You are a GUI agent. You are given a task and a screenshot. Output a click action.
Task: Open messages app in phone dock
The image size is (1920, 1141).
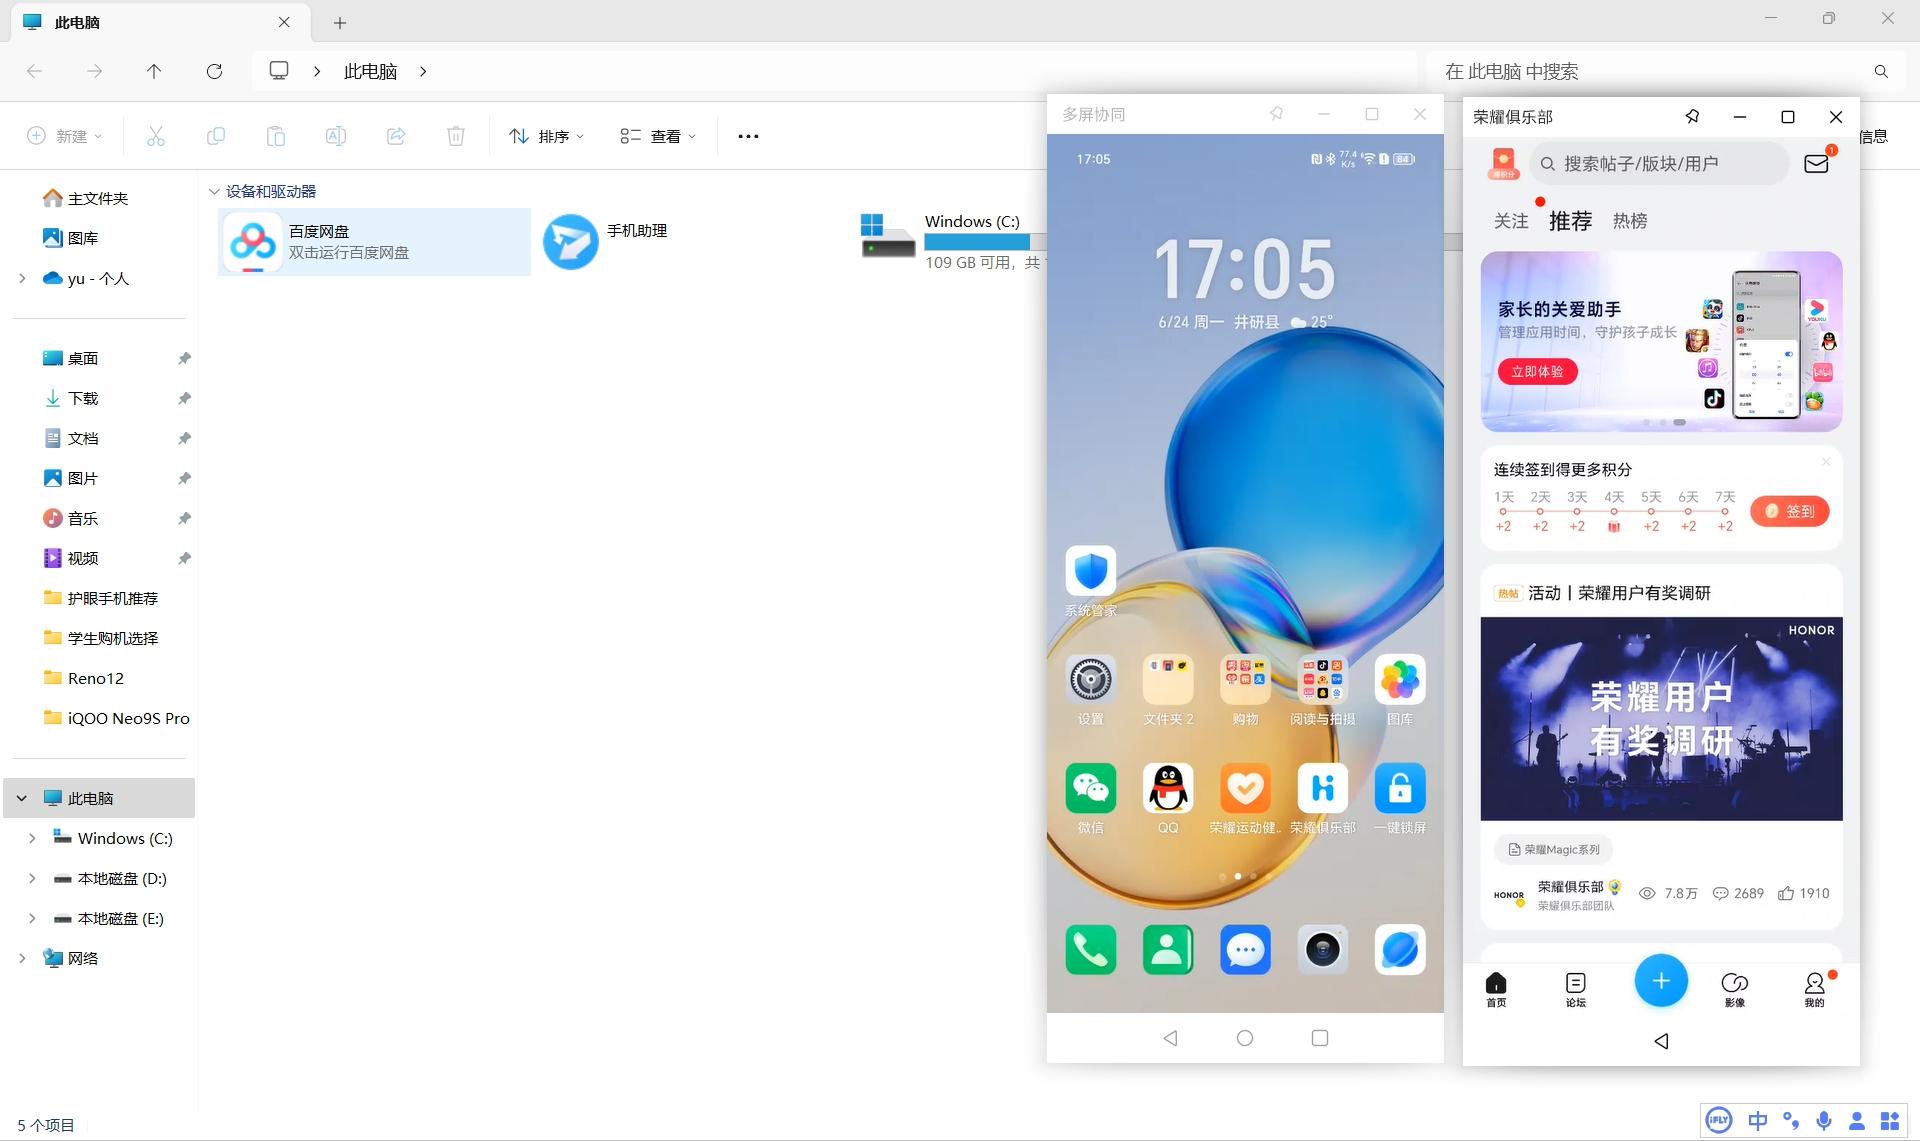(1245, 949)
